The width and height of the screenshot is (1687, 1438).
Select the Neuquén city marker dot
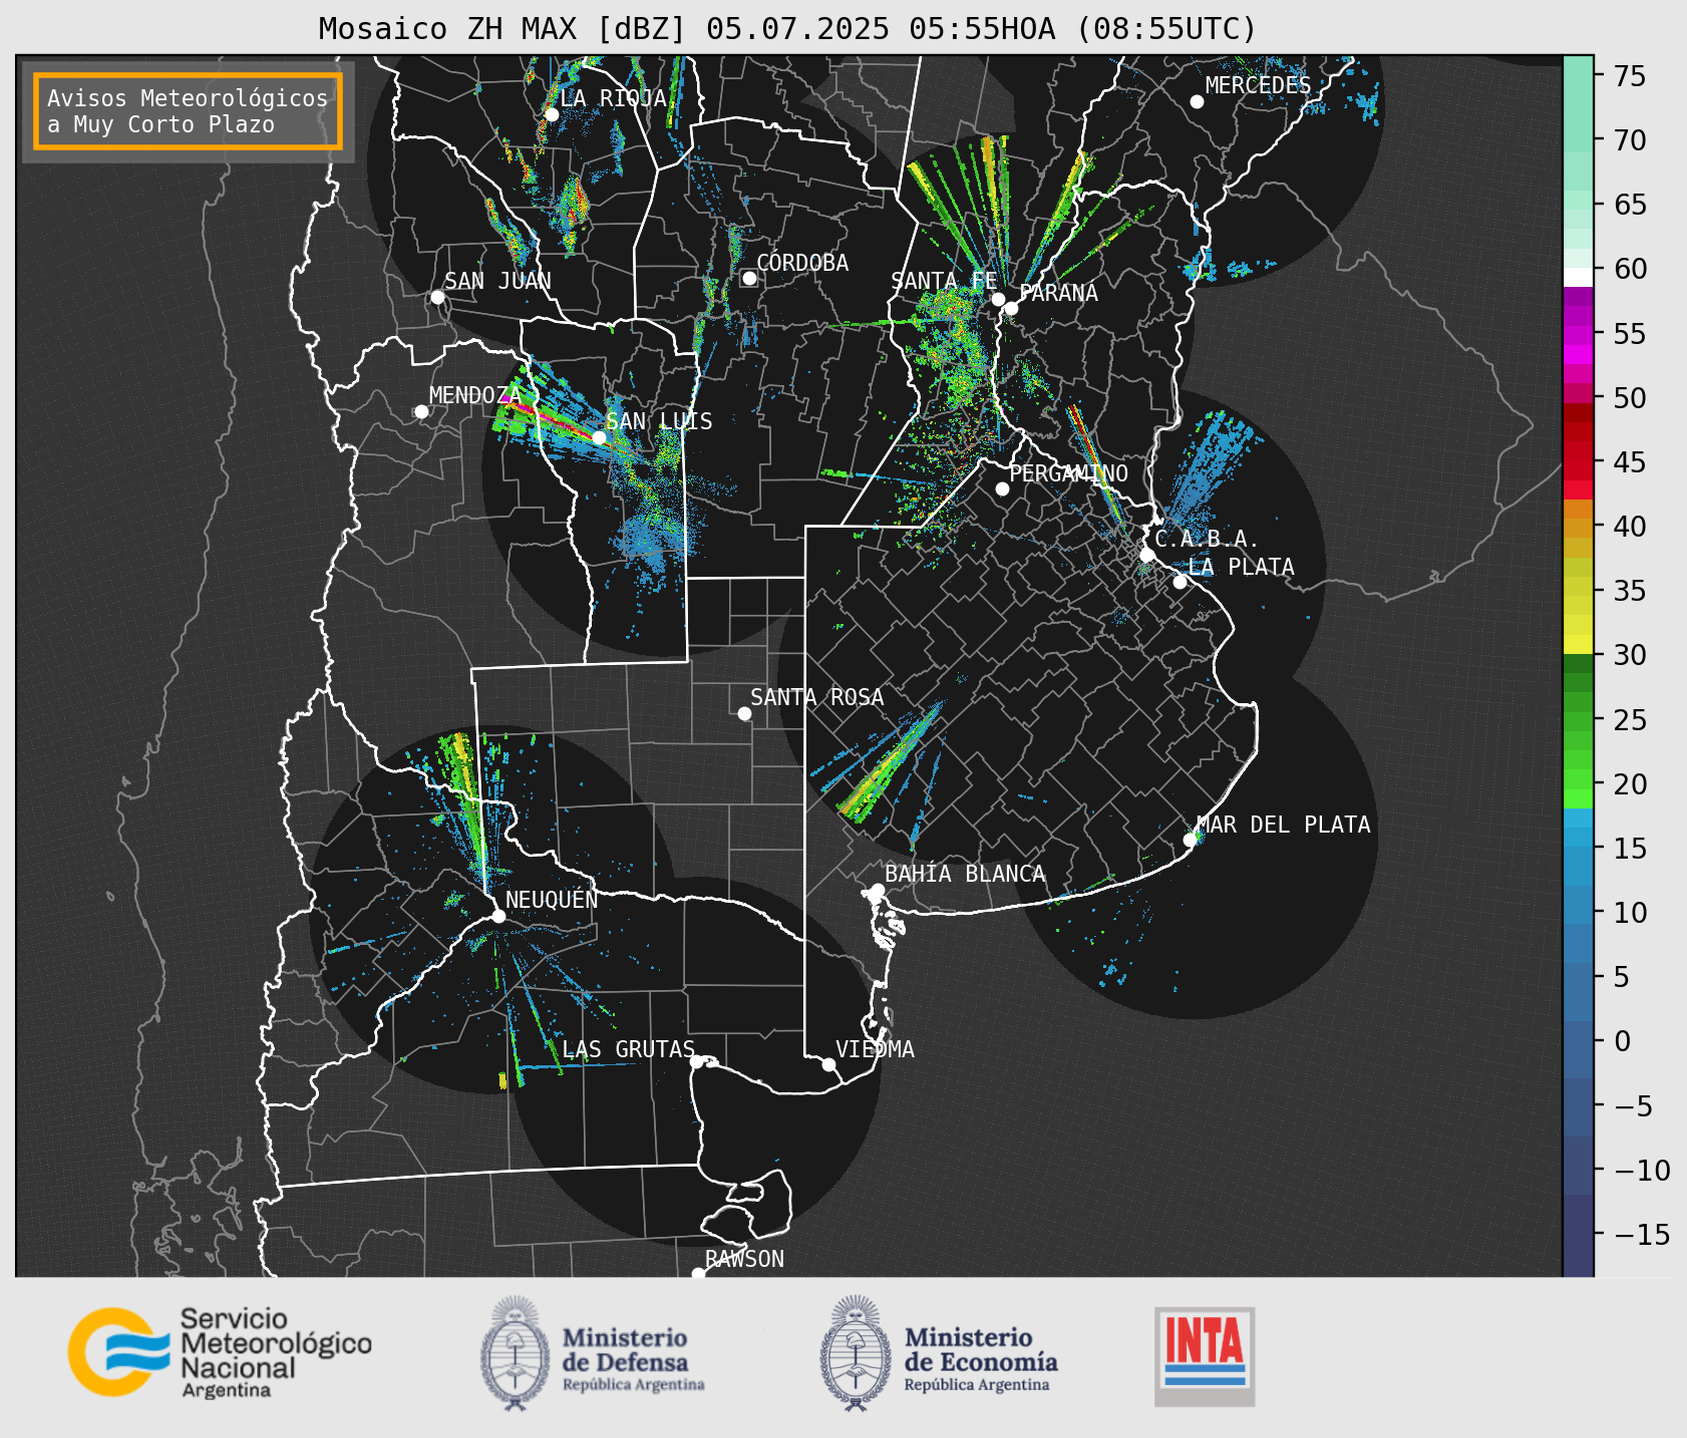click(x=498, y=916)
